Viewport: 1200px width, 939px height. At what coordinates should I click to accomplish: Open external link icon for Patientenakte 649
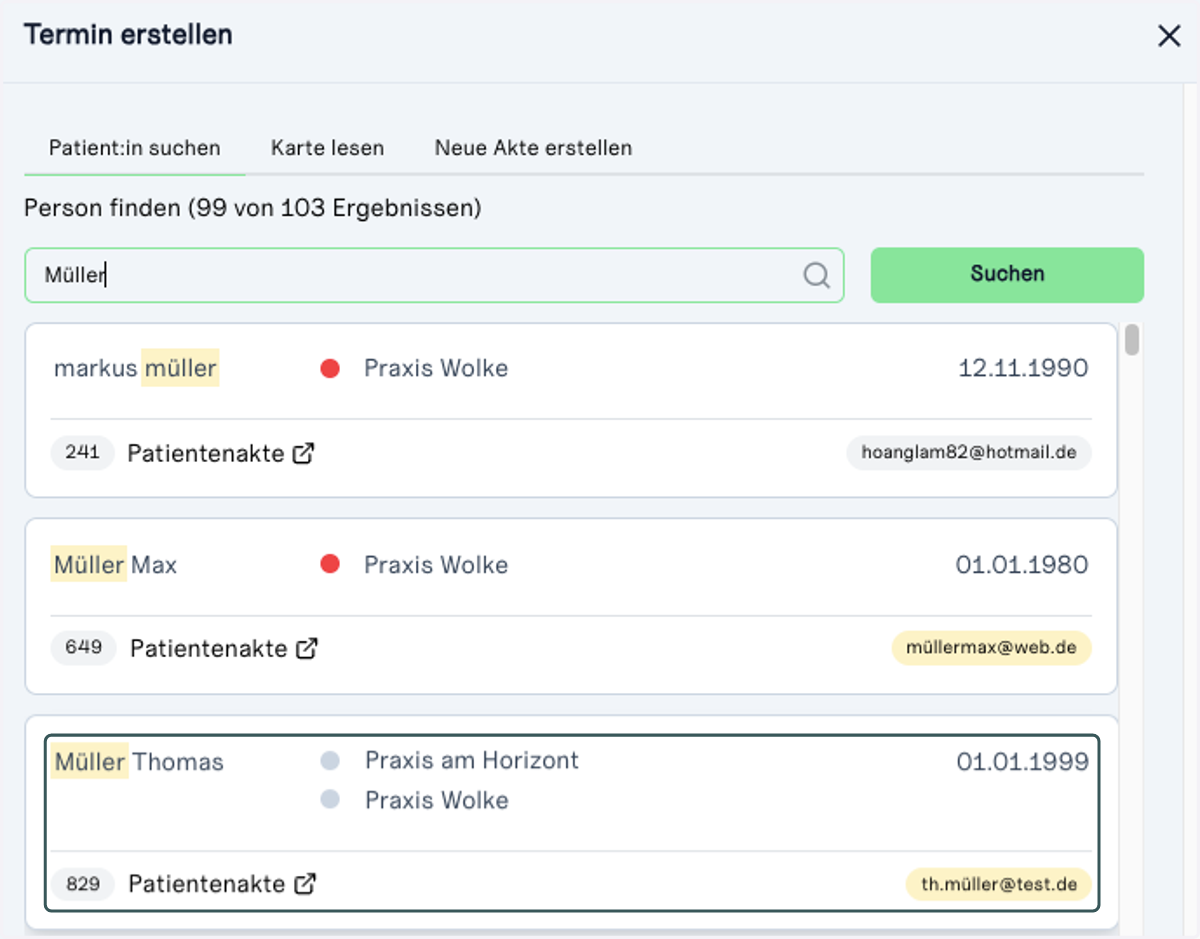pyautogui.click(x=307, y=648)
